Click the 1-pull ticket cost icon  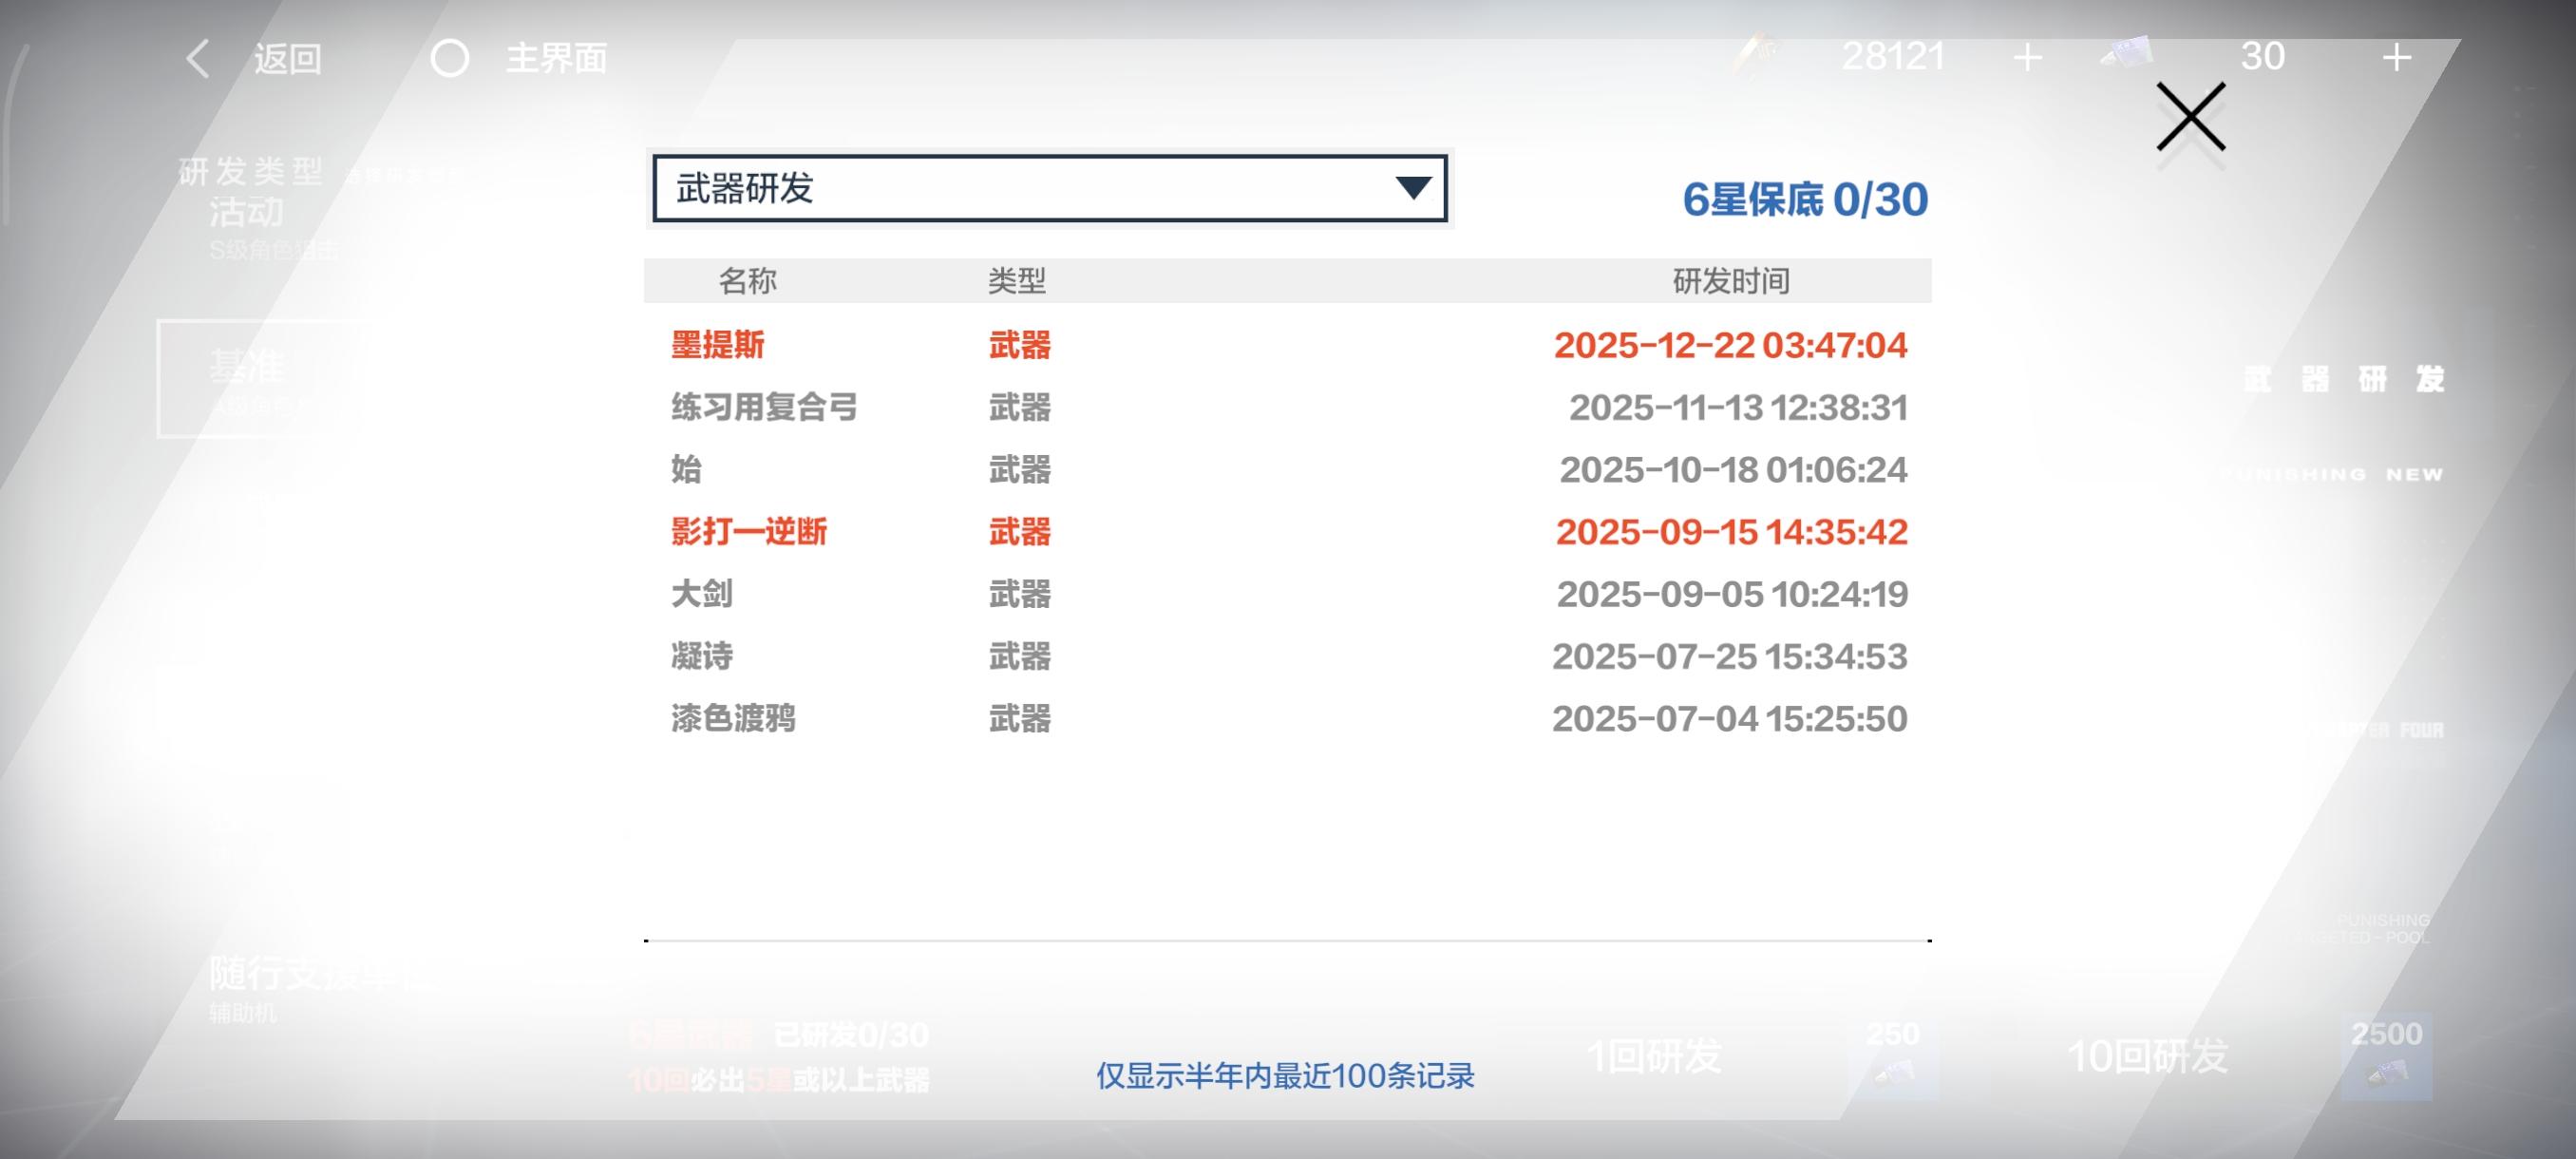click(1893, 1072)
